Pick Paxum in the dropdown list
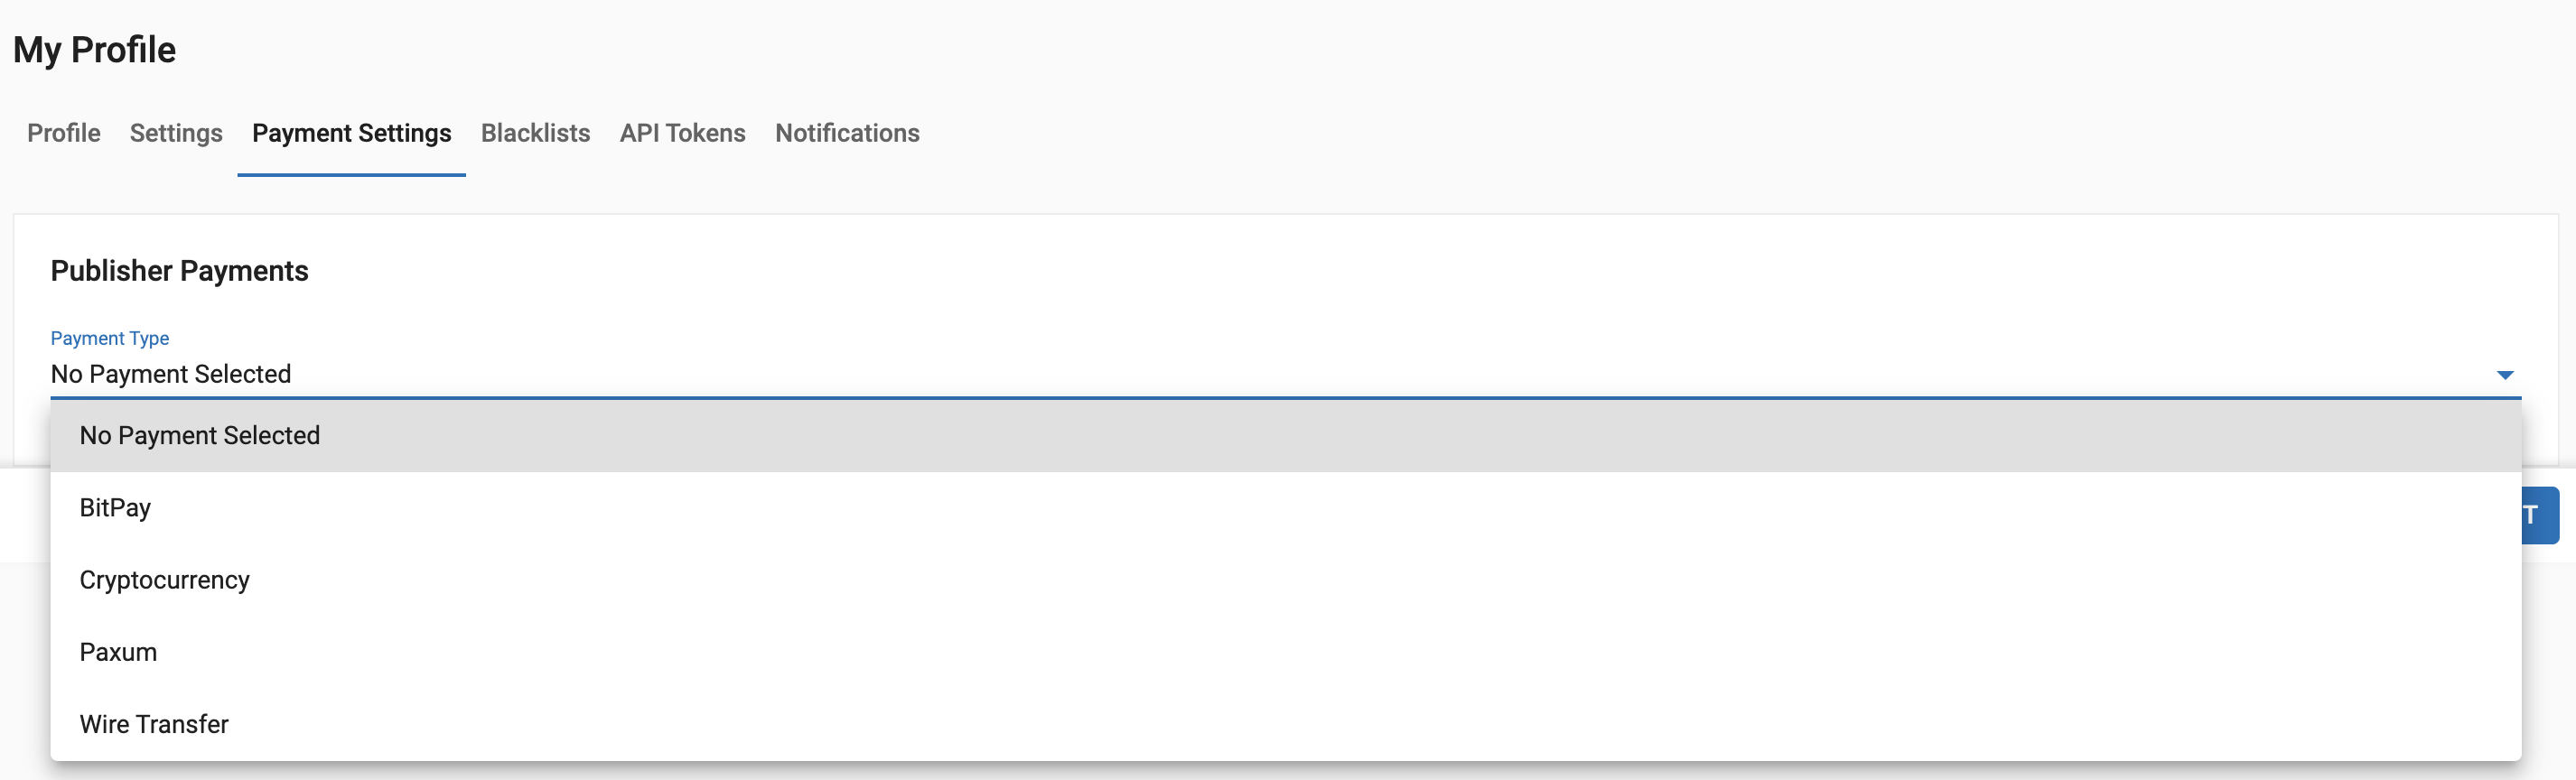This screenshot has height=780, width=2576. 118,652
